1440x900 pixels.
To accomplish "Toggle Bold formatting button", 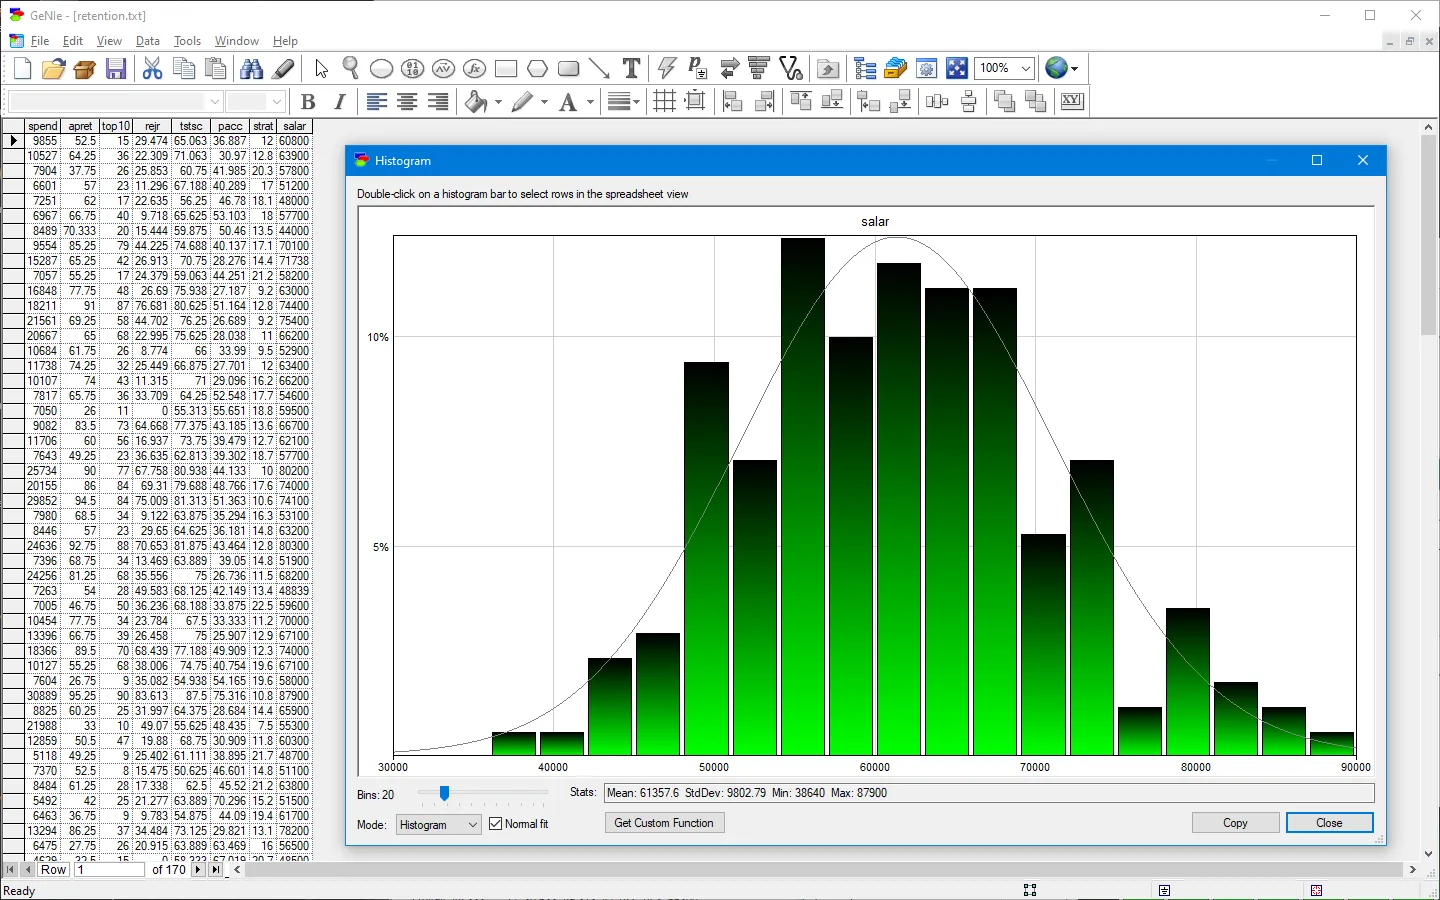I will [308, 102].
